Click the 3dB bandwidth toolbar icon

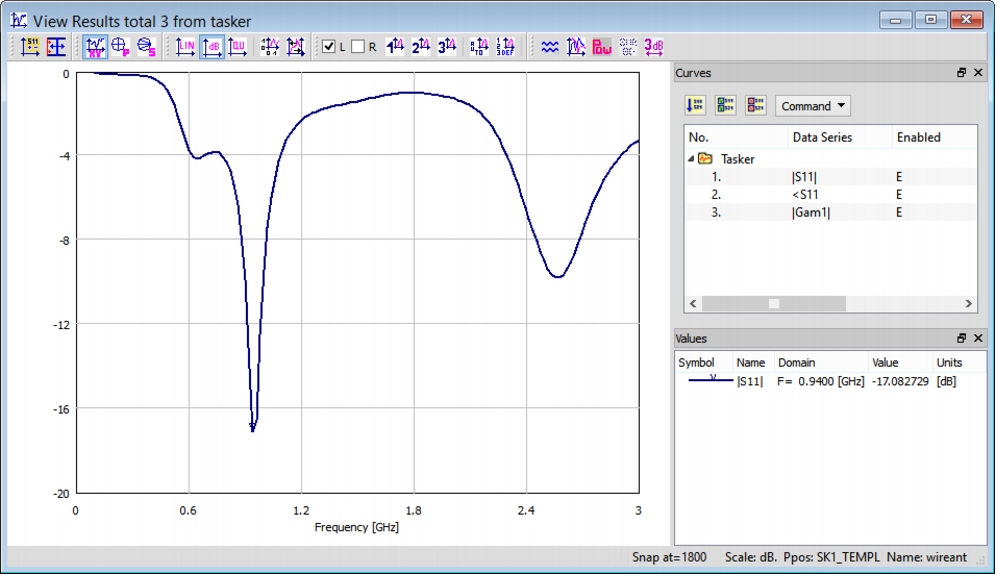pyautogui.click(x=654, y=46)
